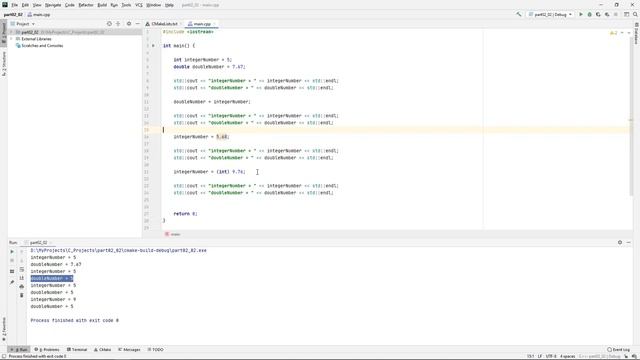Start debugging with the bug icon
The image size is (640, 360).
(589, 14)
